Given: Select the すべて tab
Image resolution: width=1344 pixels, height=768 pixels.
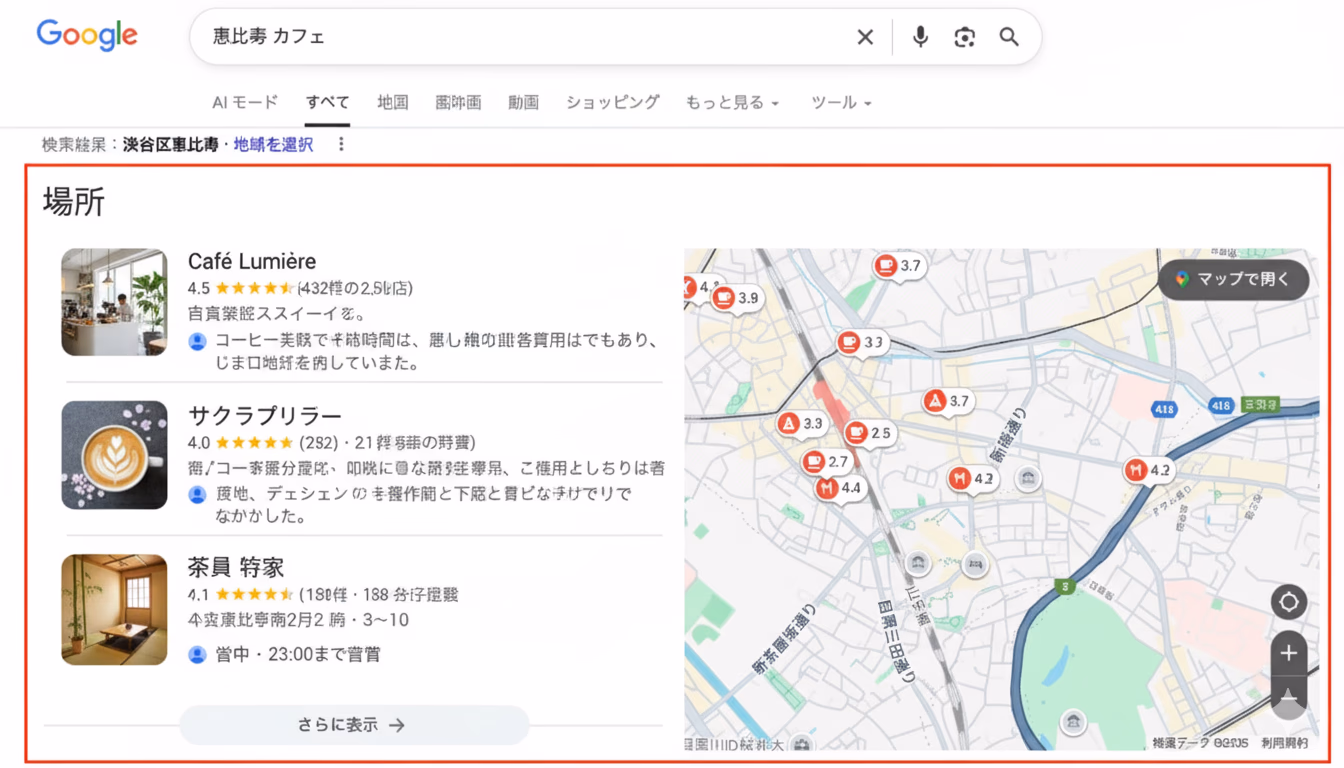Looking at the screenshot, I should 328,102.
